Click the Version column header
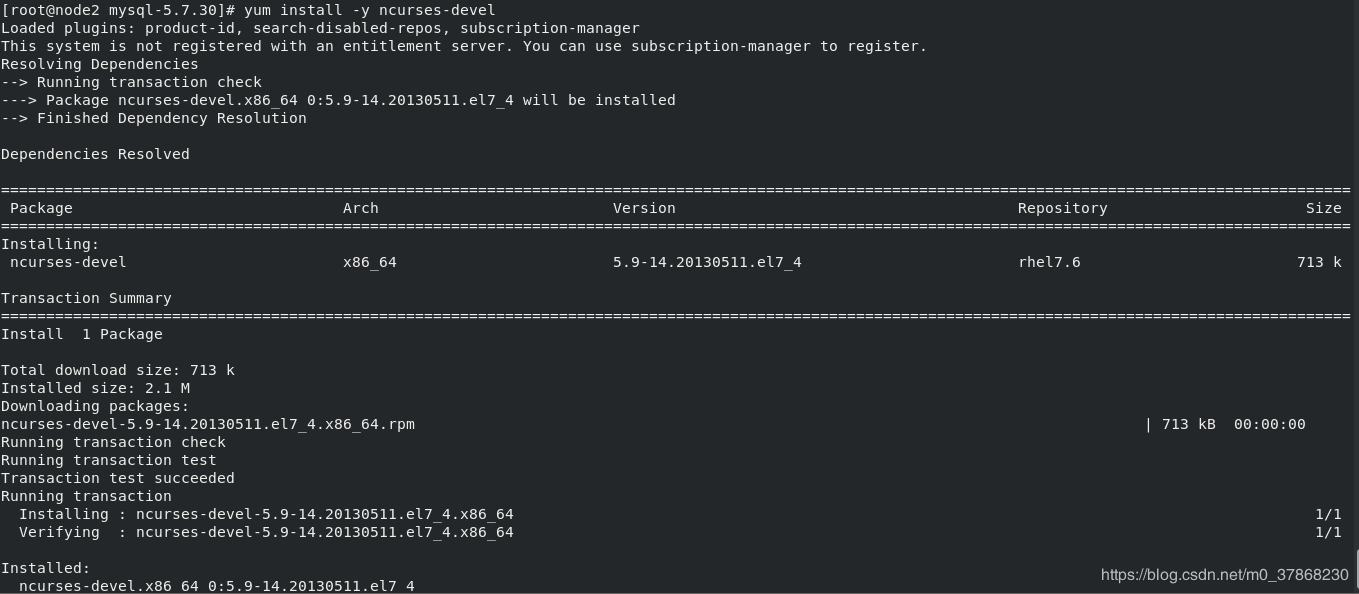 (644, 208)
